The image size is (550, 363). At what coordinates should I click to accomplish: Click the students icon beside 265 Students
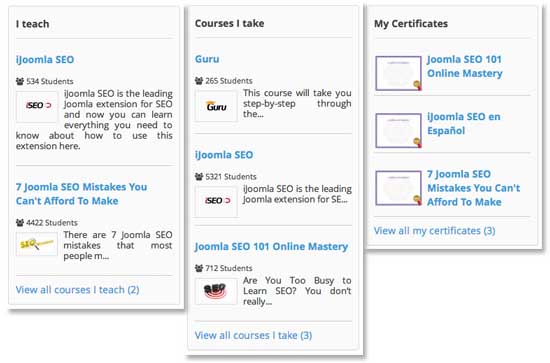point(199,81)
